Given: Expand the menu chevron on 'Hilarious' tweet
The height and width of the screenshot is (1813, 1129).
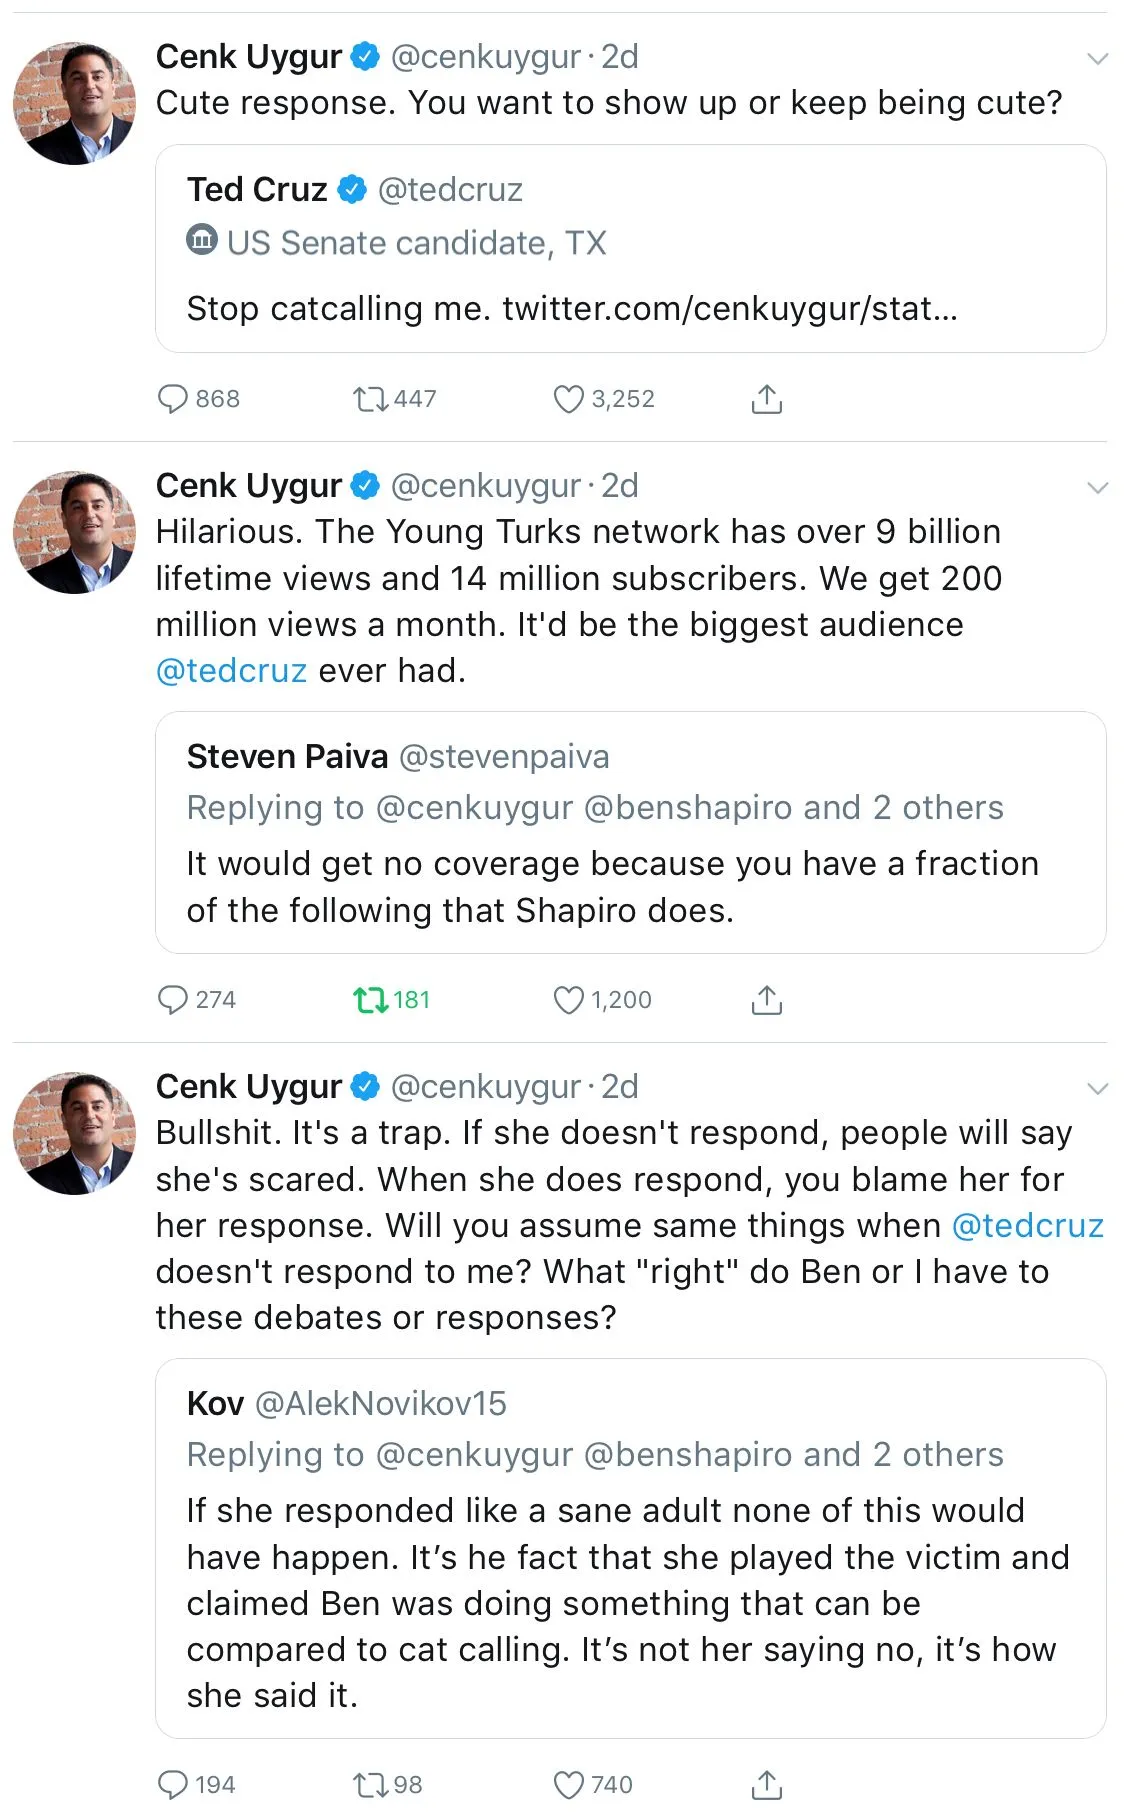Looking at the screenshot, I should (1097, 488).
